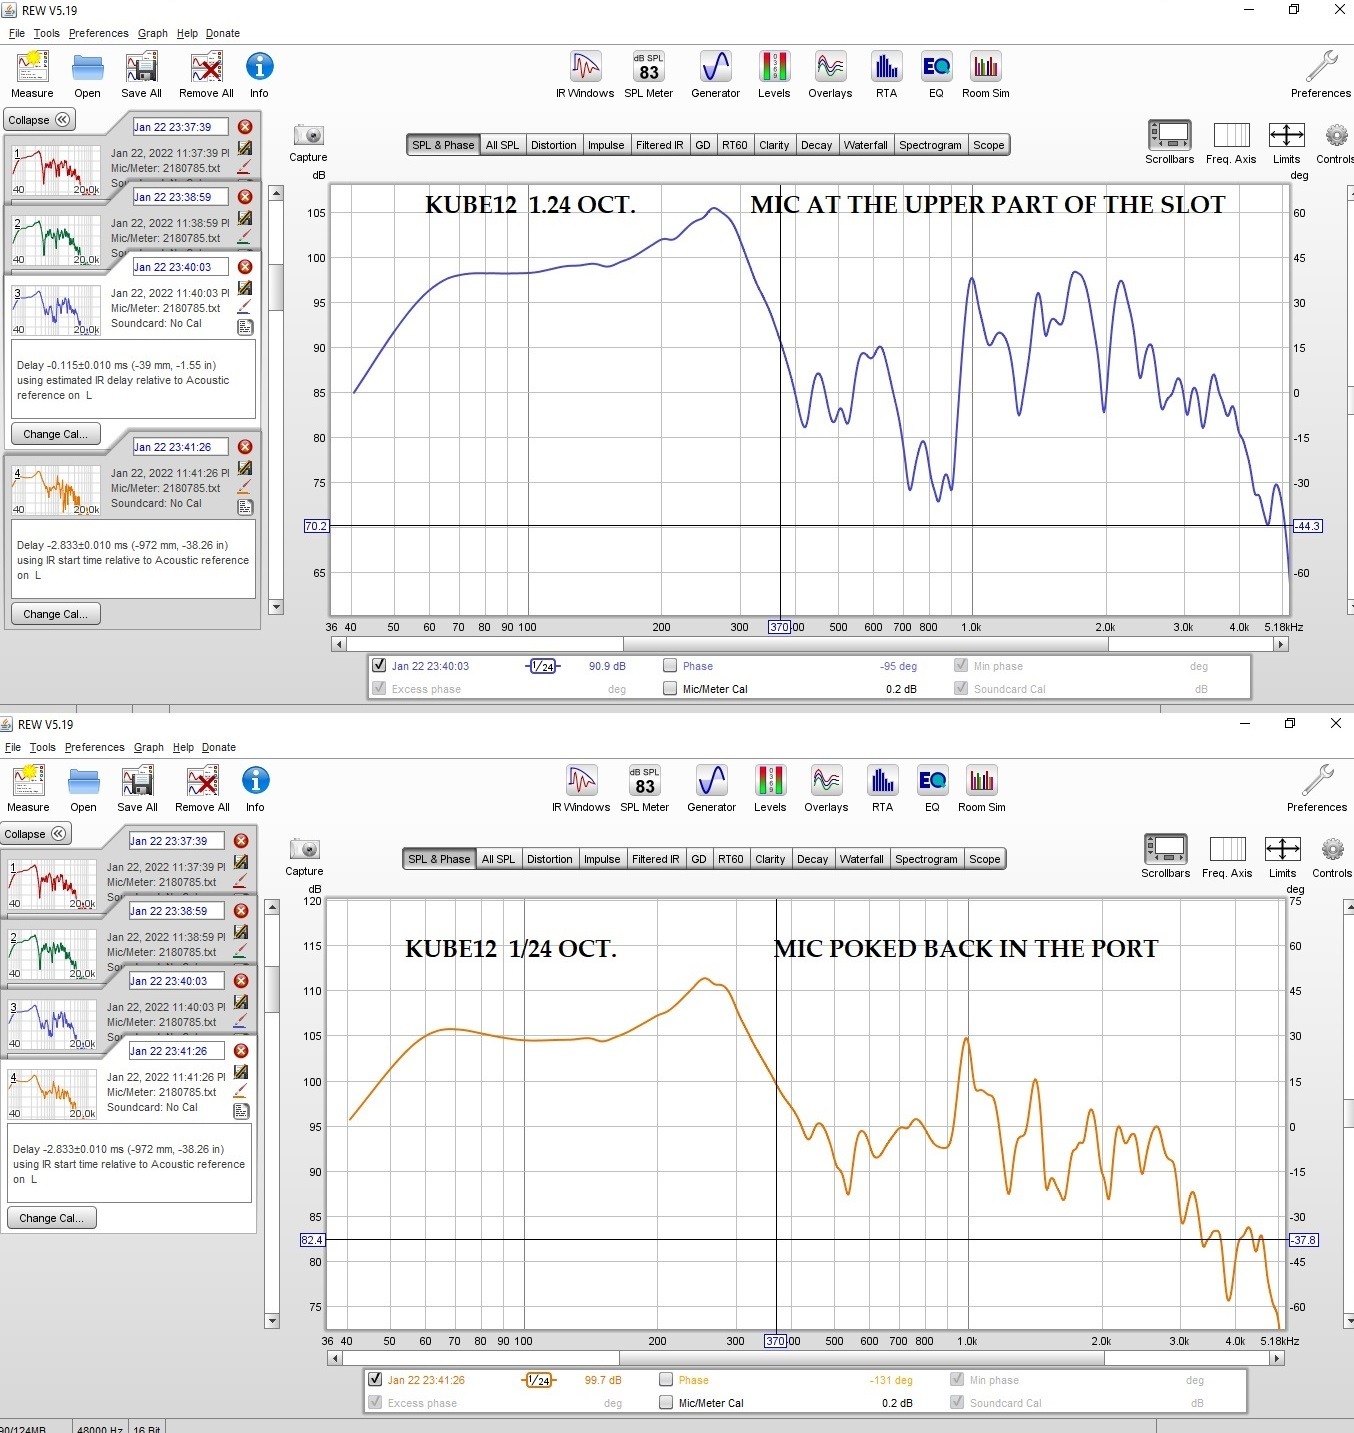Toggle Min phase checkbox in upper window
This screenshot has width=1354, height=1433.
pos(961,665)
